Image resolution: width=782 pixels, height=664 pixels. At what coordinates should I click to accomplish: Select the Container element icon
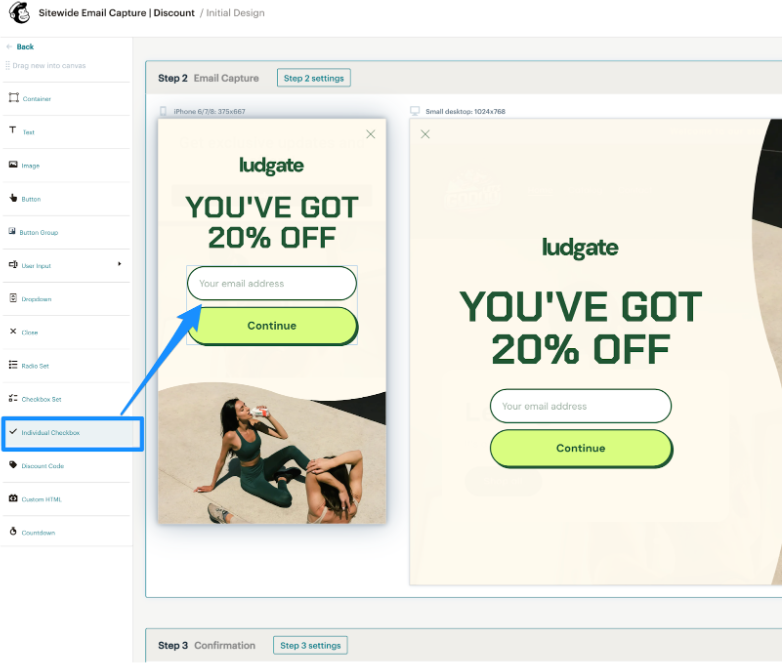[x=13, y=98]
